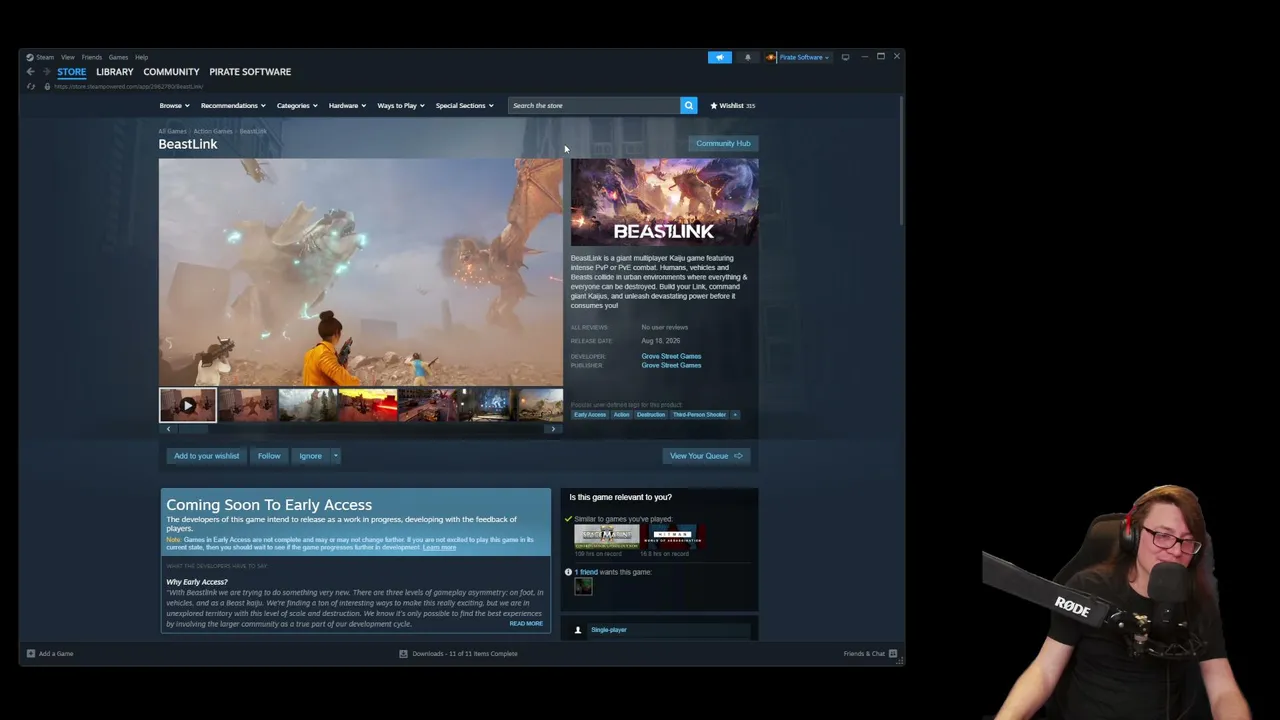1280x720 pixels.
Task: Click the 1 friend link
Action: 586,572
